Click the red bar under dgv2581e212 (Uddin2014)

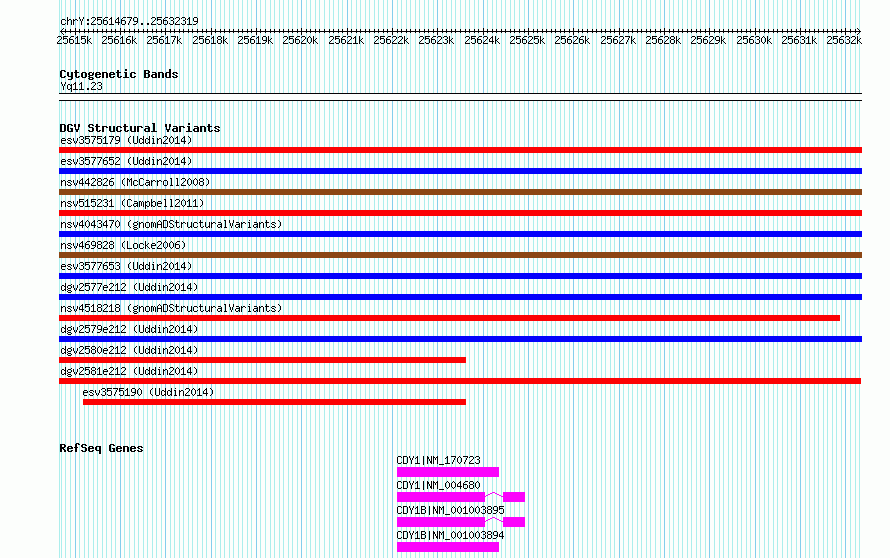460,381
